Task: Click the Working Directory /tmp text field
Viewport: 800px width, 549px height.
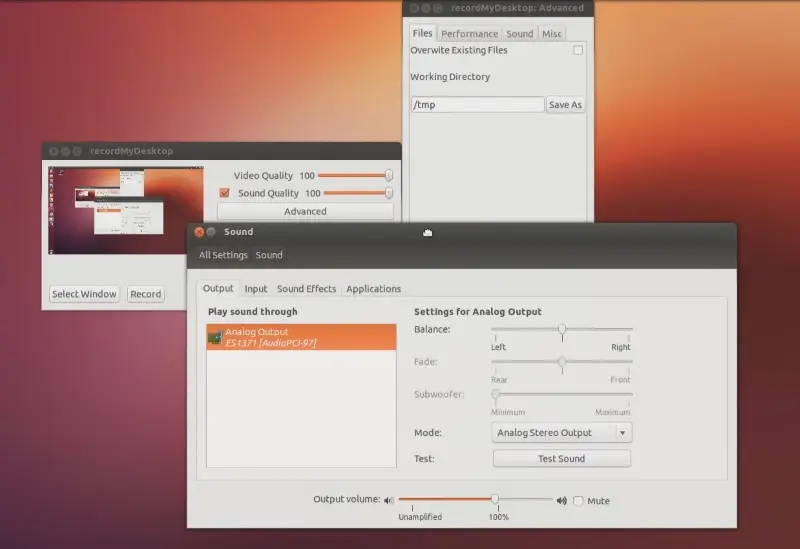Action: 477,105
